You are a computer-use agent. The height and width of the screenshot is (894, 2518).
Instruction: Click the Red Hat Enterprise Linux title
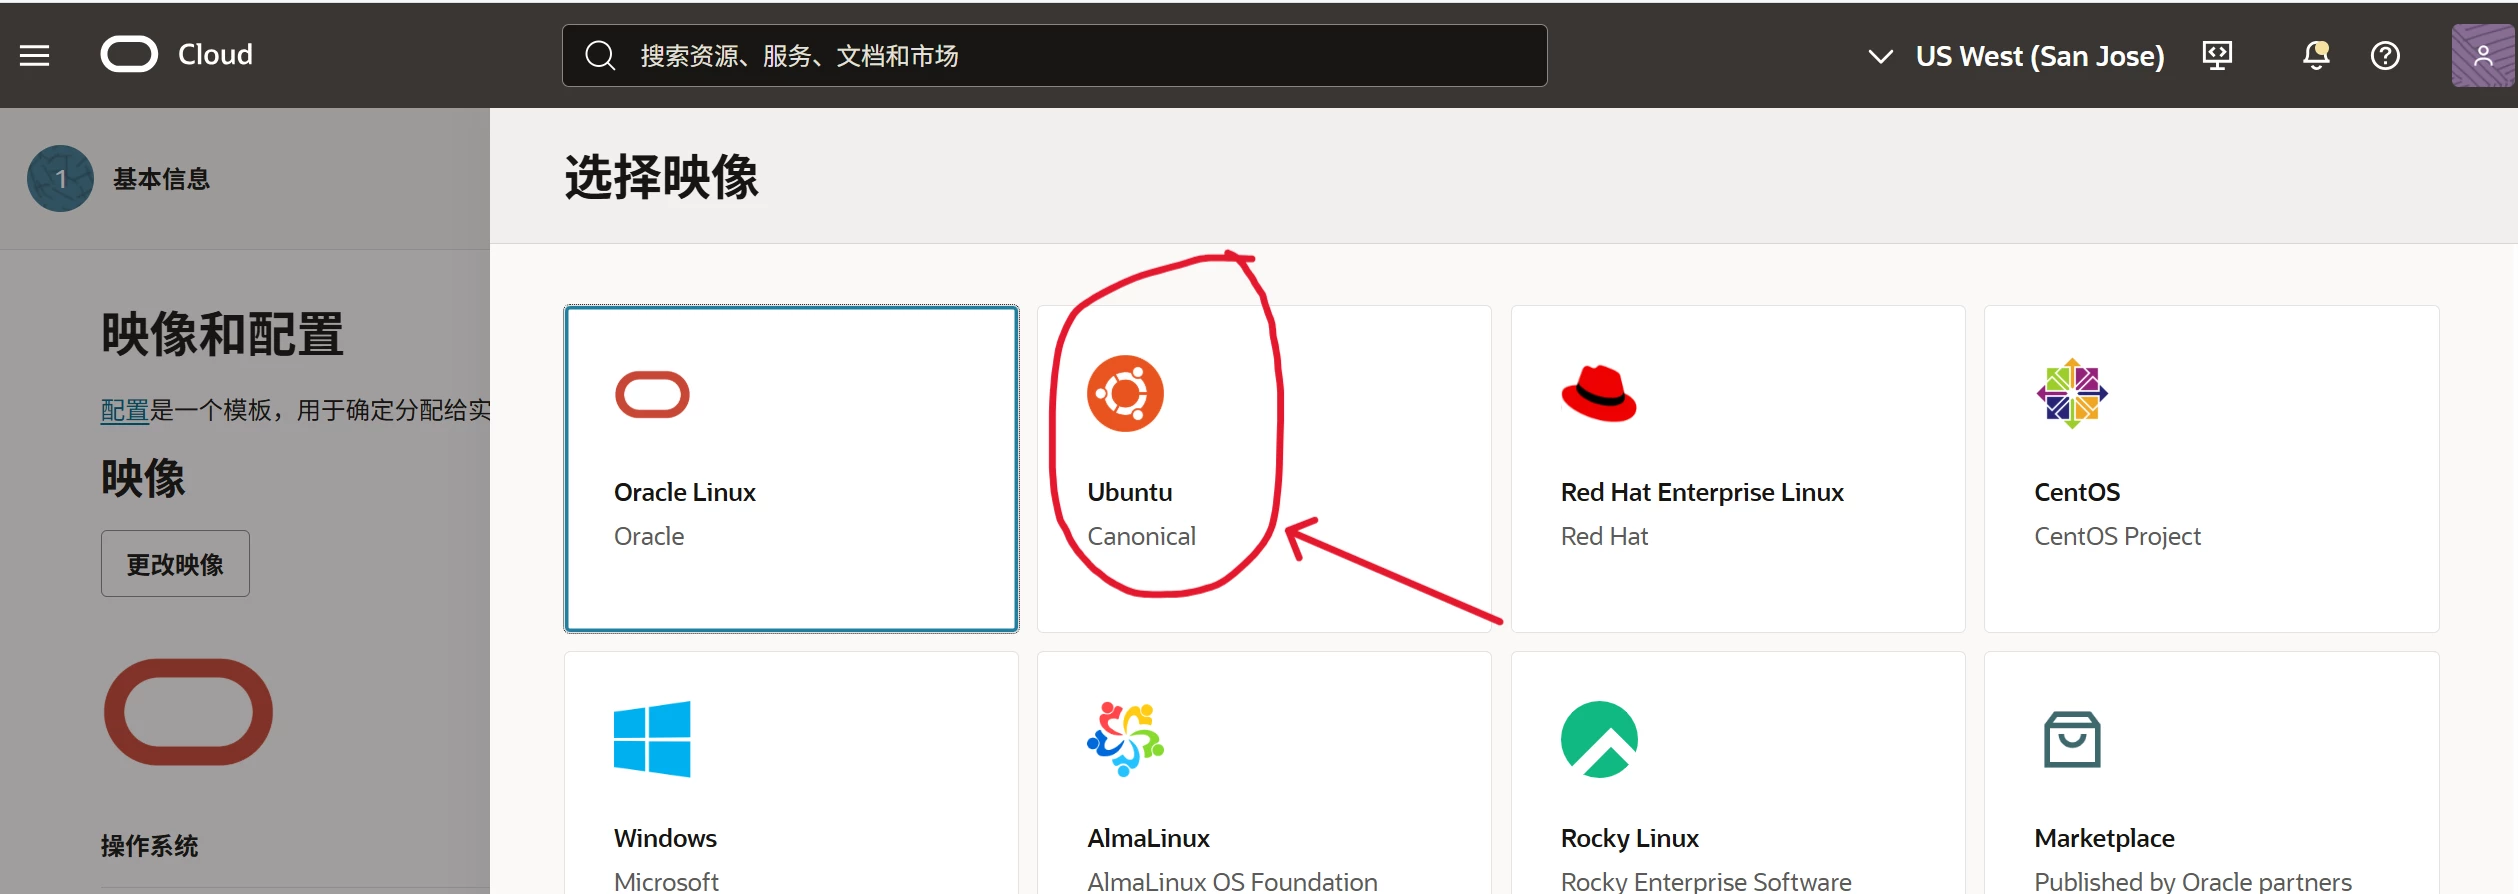tap(1702, 492)
